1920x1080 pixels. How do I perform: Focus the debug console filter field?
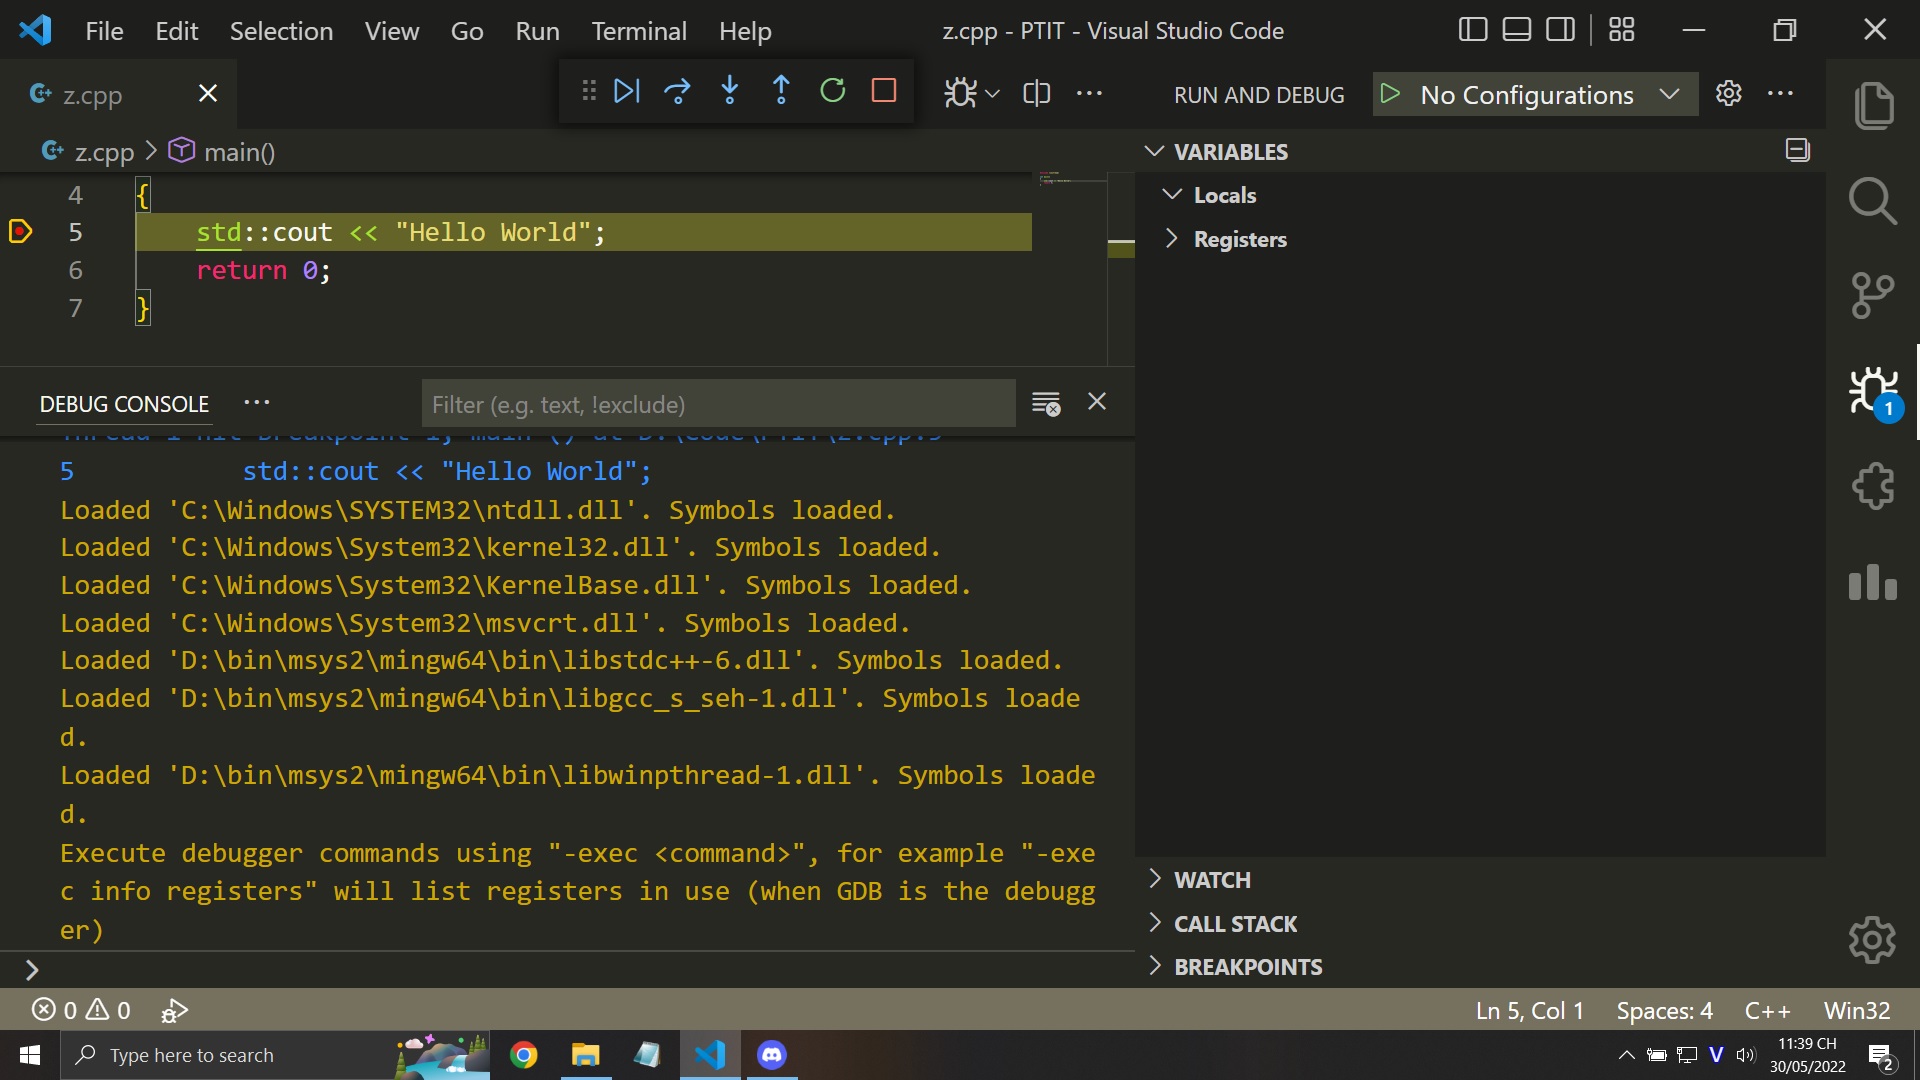pos(718,404)
